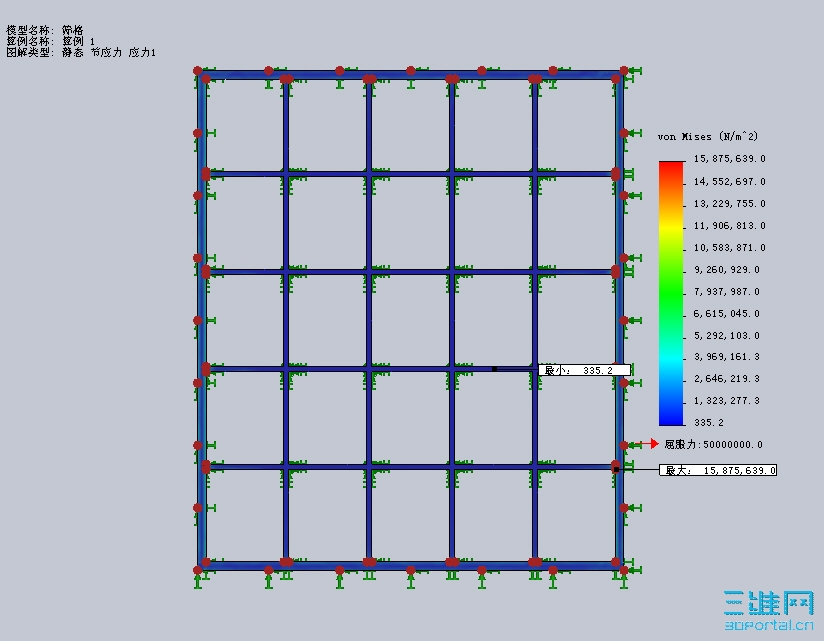Click the von Mises color gradient legend bar

(672, 293)
